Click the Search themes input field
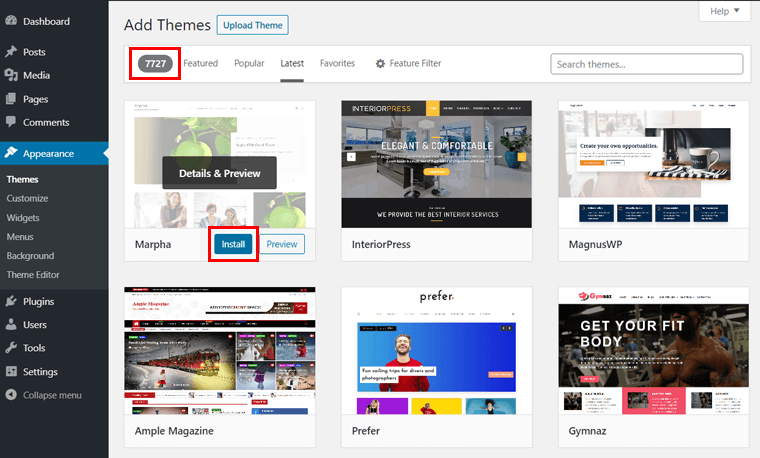Viewport: 760px width, 458px height. pyautogui.click(x=647, y=64)
